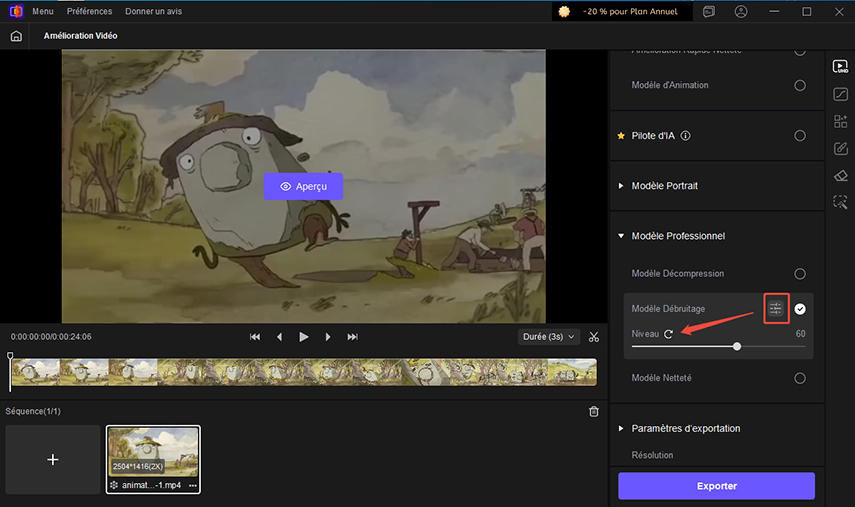Select the eraser tool in the right sidebar
Screen dimensions: 855x507
[840, 175]
